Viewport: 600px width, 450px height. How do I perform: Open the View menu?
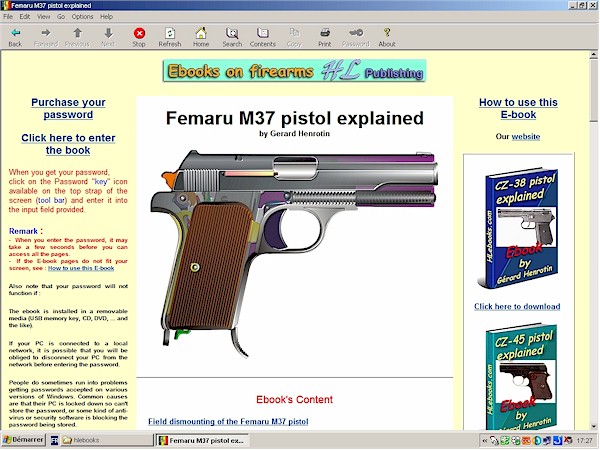tap(44, 16)
